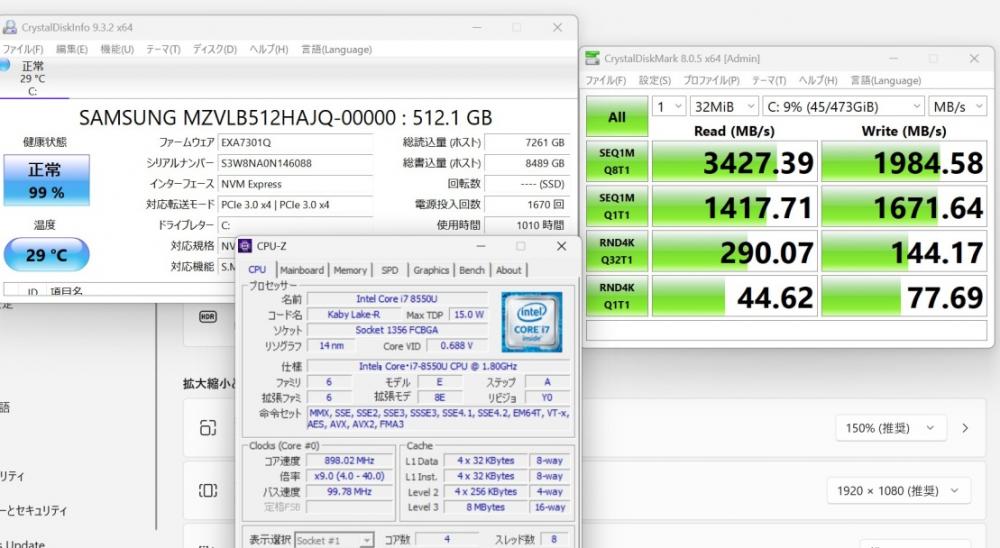This screenshot has width=1000, height=548.
Task: Run the SEQ1M Q1T1 test
Action: point(617,206)
